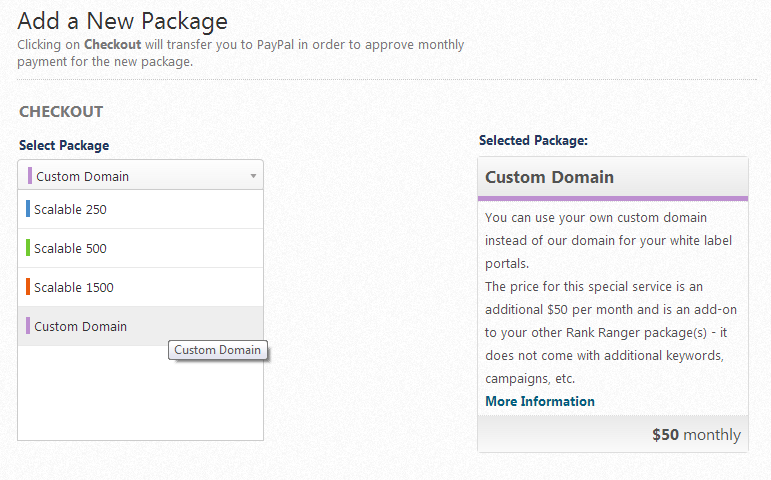
Task: Click the Custom Domain selected package header
Action: (x=549, y=177)
